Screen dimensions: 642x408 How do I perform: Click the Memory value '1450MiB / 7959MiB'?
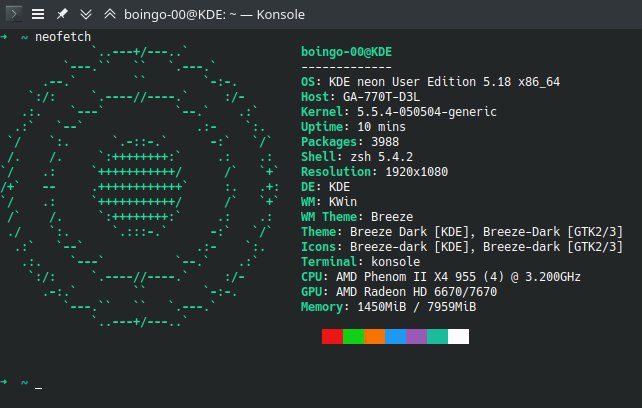tap(416, 307)
